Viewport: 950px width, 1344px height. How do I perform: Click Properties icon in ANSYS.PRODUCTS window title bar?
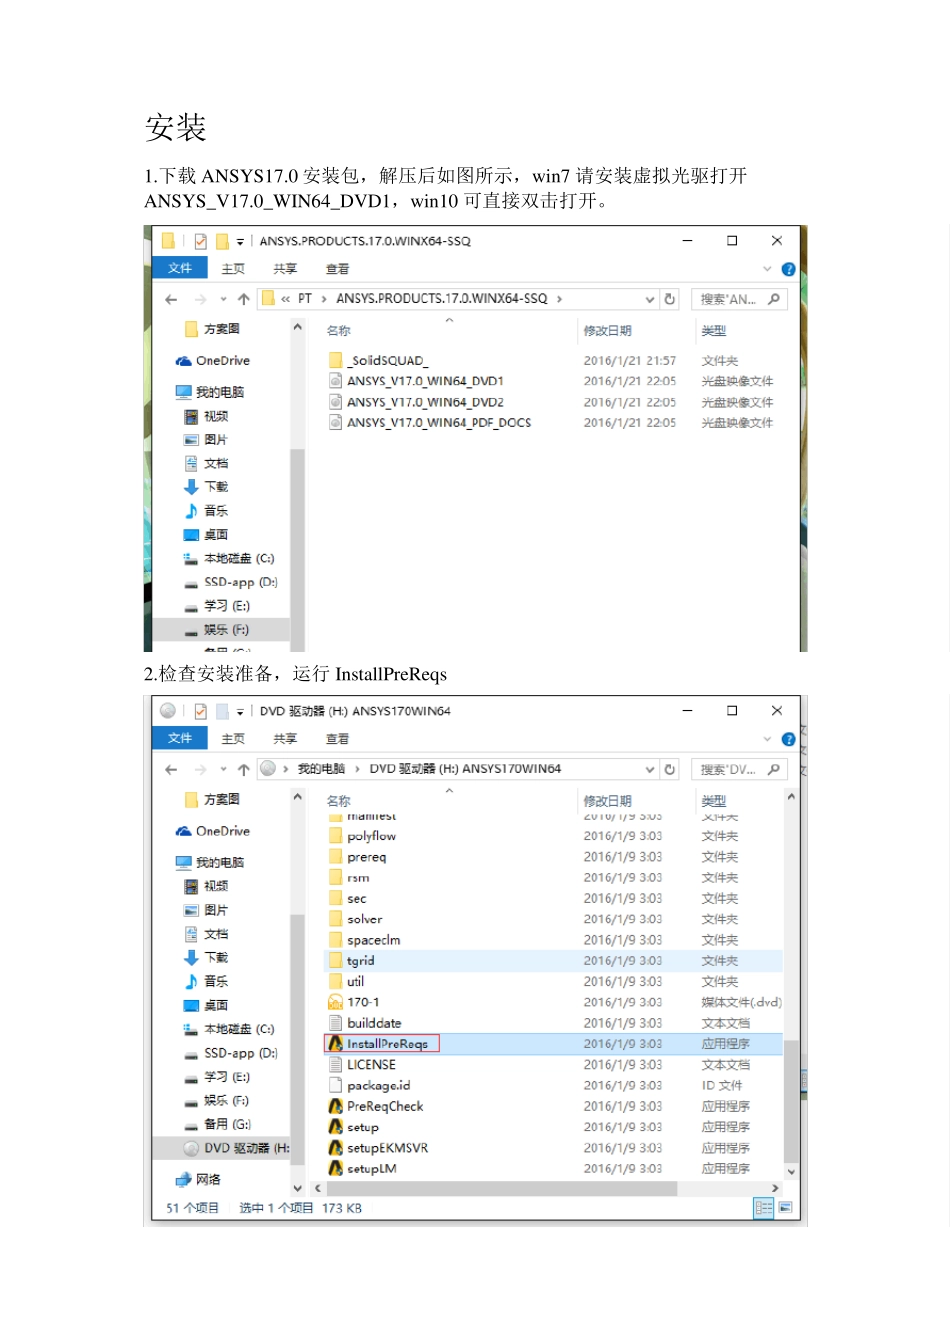point(201,241)
